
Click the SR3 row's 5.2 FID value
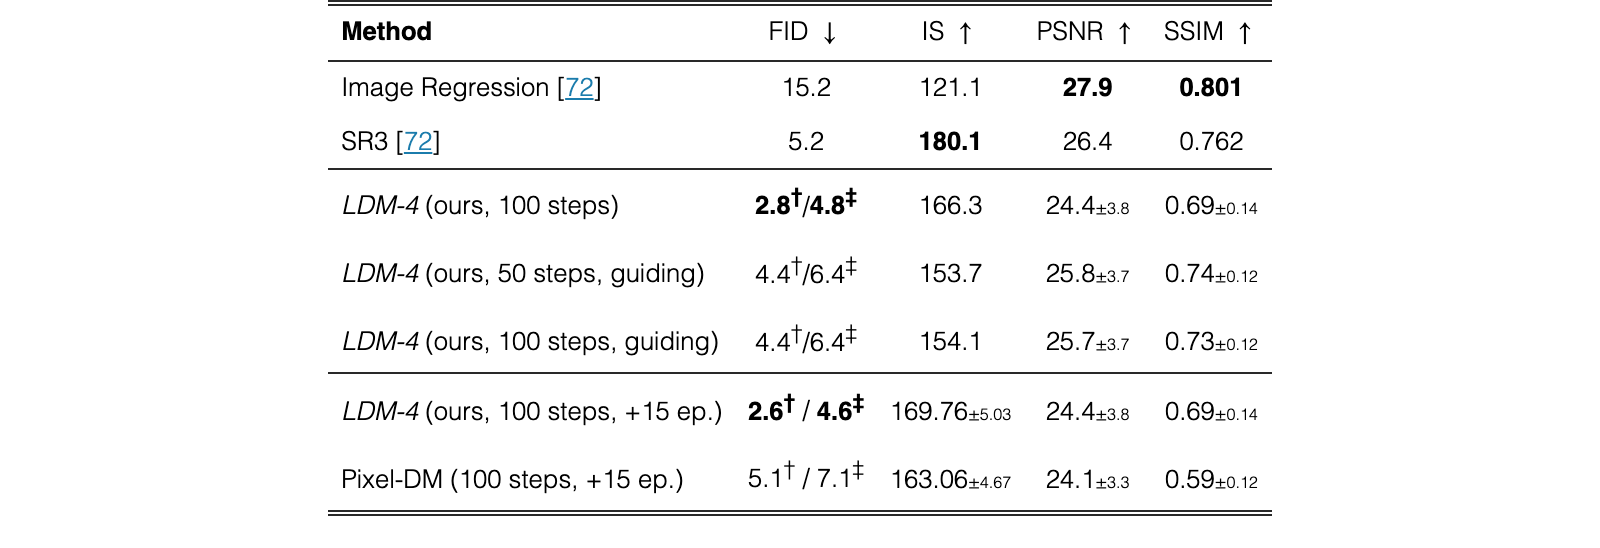(806, 142)
